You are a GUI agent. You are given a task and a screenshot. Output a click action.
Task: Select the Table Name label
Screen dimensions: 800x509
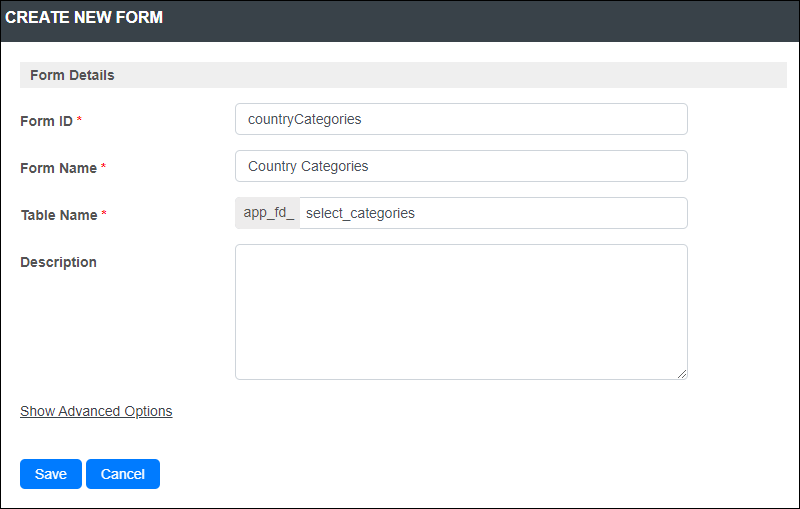(59, 215)
